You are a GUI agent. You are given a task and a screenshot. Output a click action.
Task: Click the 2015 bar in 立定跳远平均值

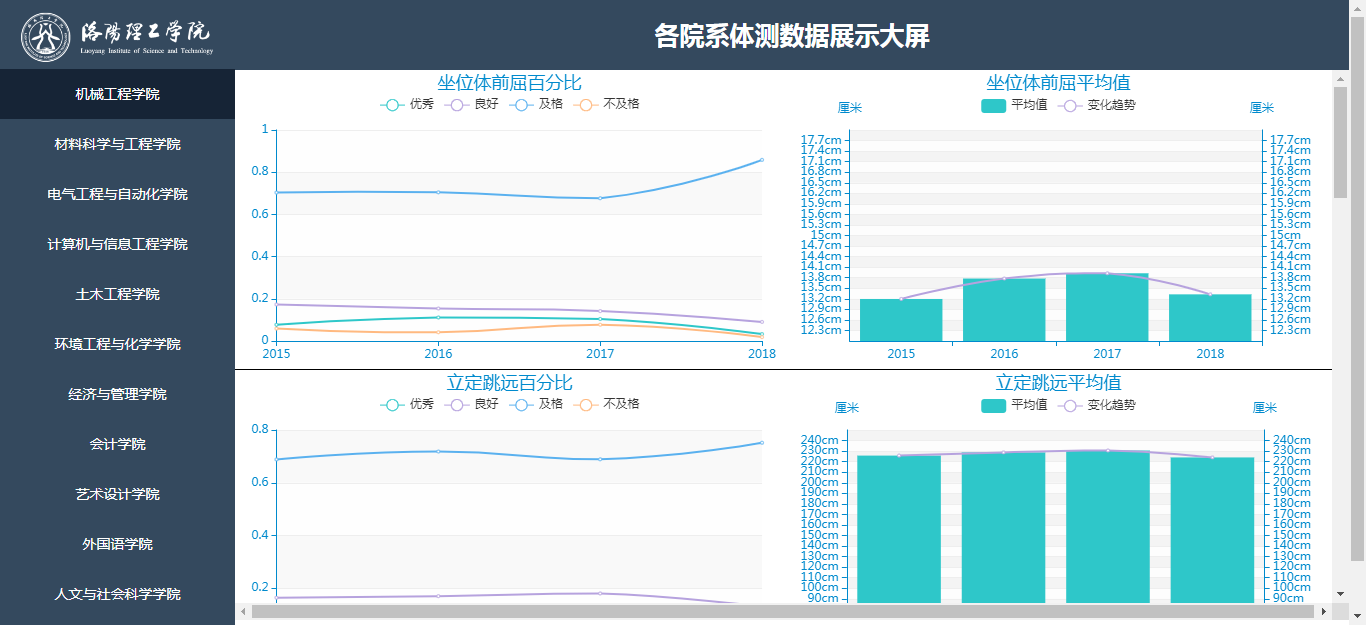click(x=899, y=529)
